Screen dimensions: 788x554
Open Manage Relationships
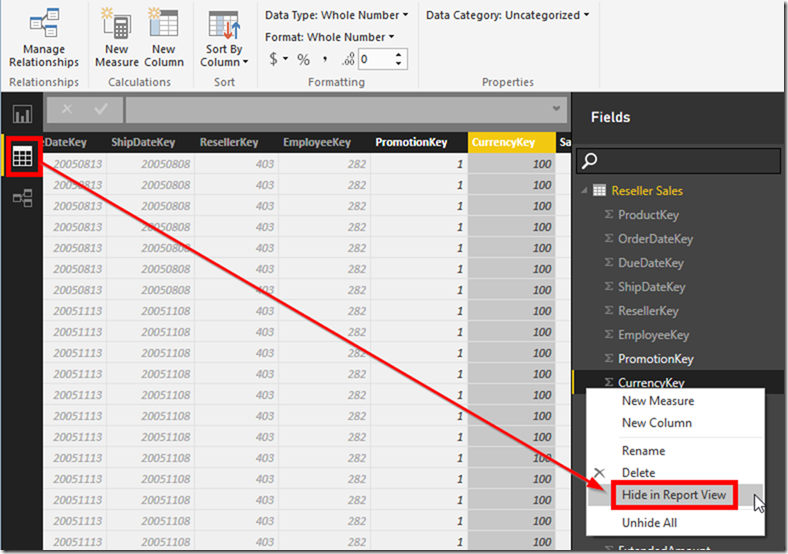click(44, 38)
